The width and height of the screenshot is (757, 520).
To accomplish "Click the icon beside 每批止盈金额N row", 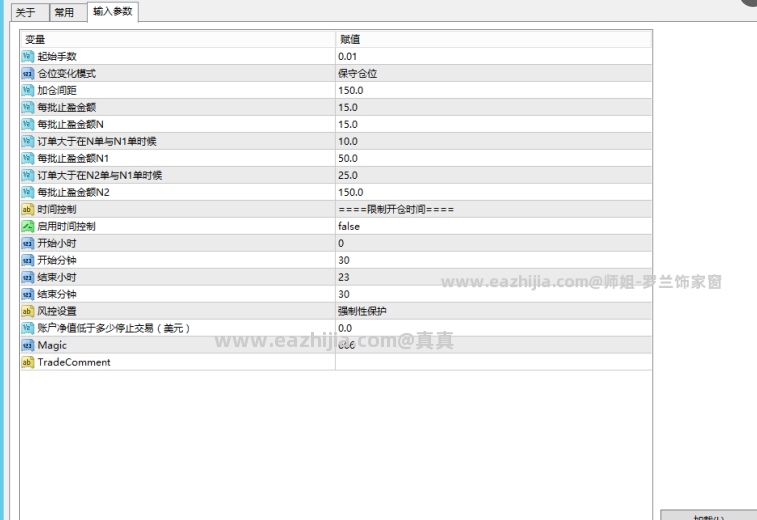I will pos(28,125).
